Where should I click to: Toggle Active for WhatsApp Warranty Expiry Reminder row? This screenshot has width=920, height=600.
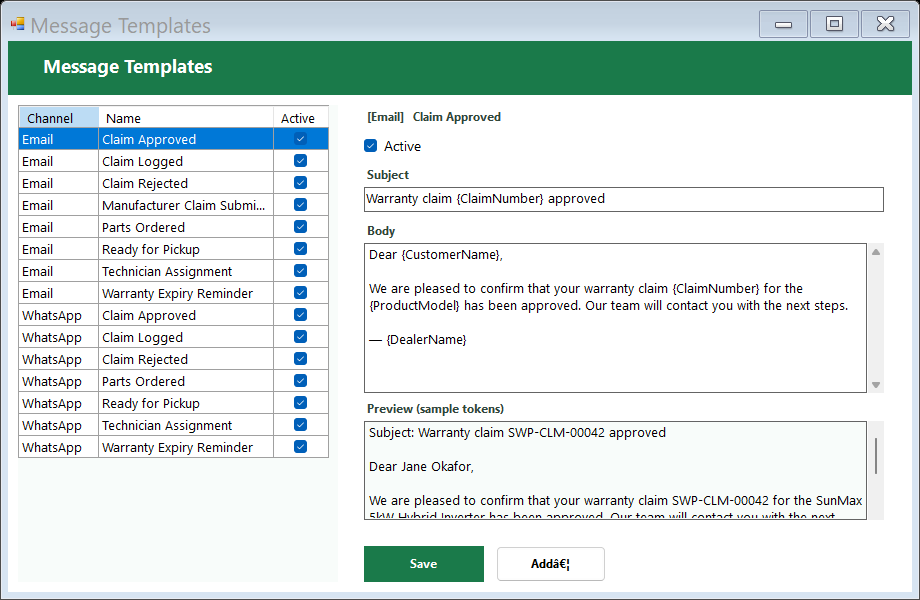point(300,447)
